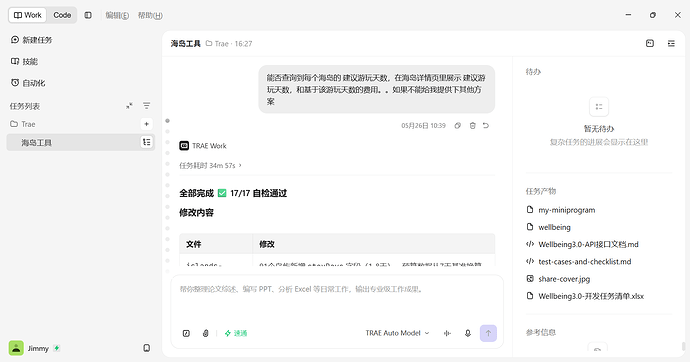The width and height of the screenshot is (690, 362).
Task: Open Wellbeing3.0-开发任务清单.xlsx
Action: [x=585, y=296]
